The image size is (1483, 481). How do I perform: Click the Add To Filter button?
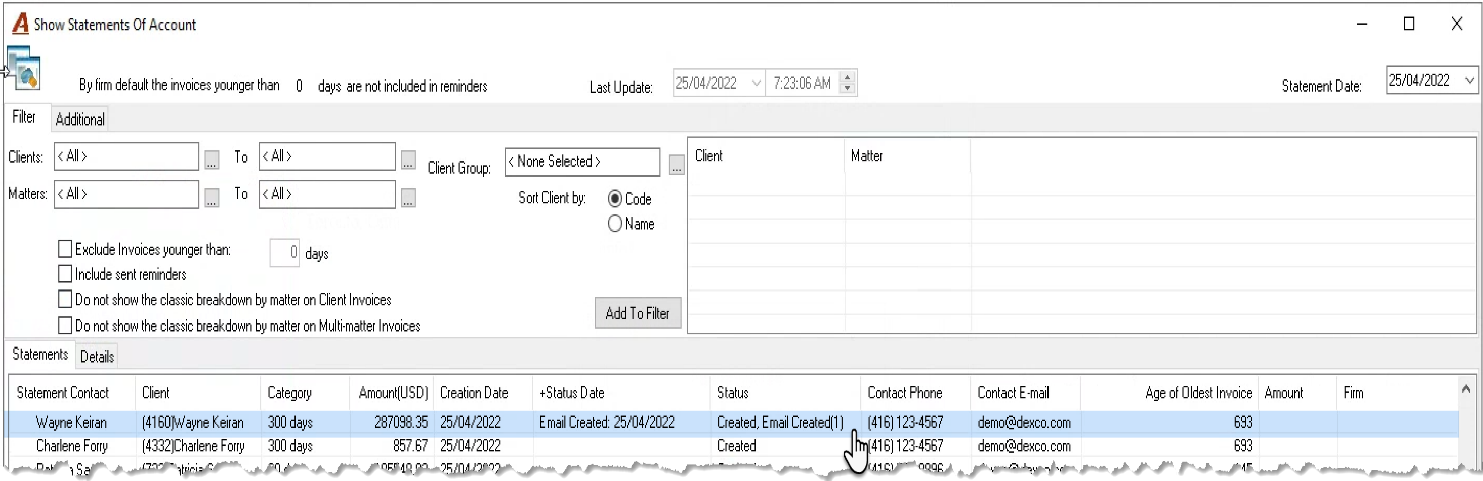pyautogui.click(x=638, y=313)
